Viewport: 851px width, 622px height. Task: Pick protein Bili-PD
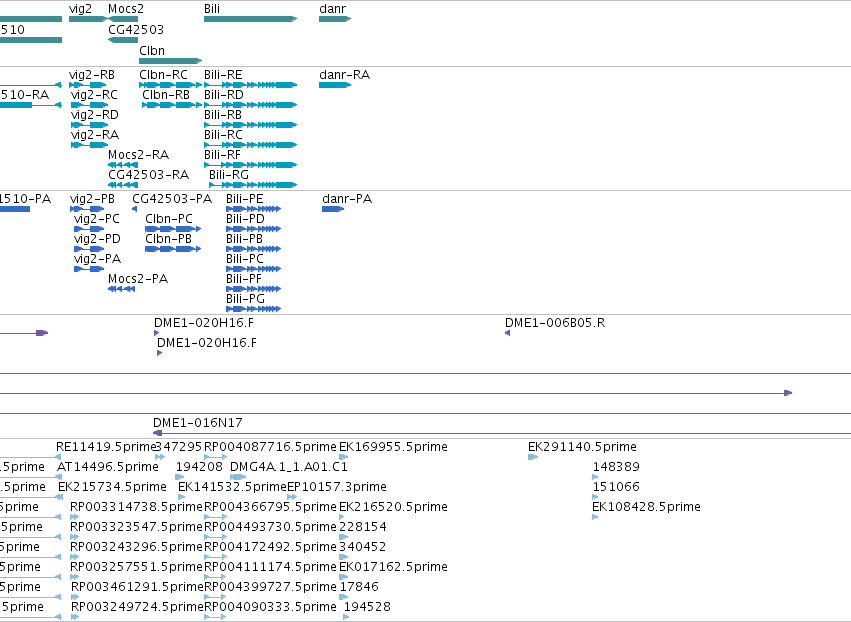pos(245,219)
